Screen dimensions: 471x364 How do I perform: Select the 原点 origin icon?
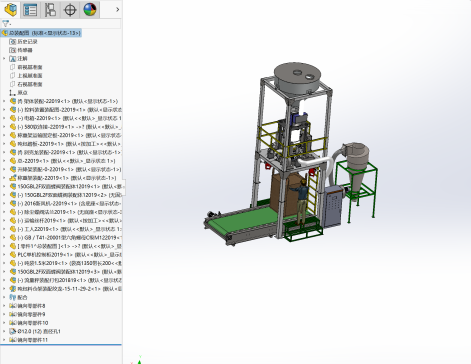point(13,93)
